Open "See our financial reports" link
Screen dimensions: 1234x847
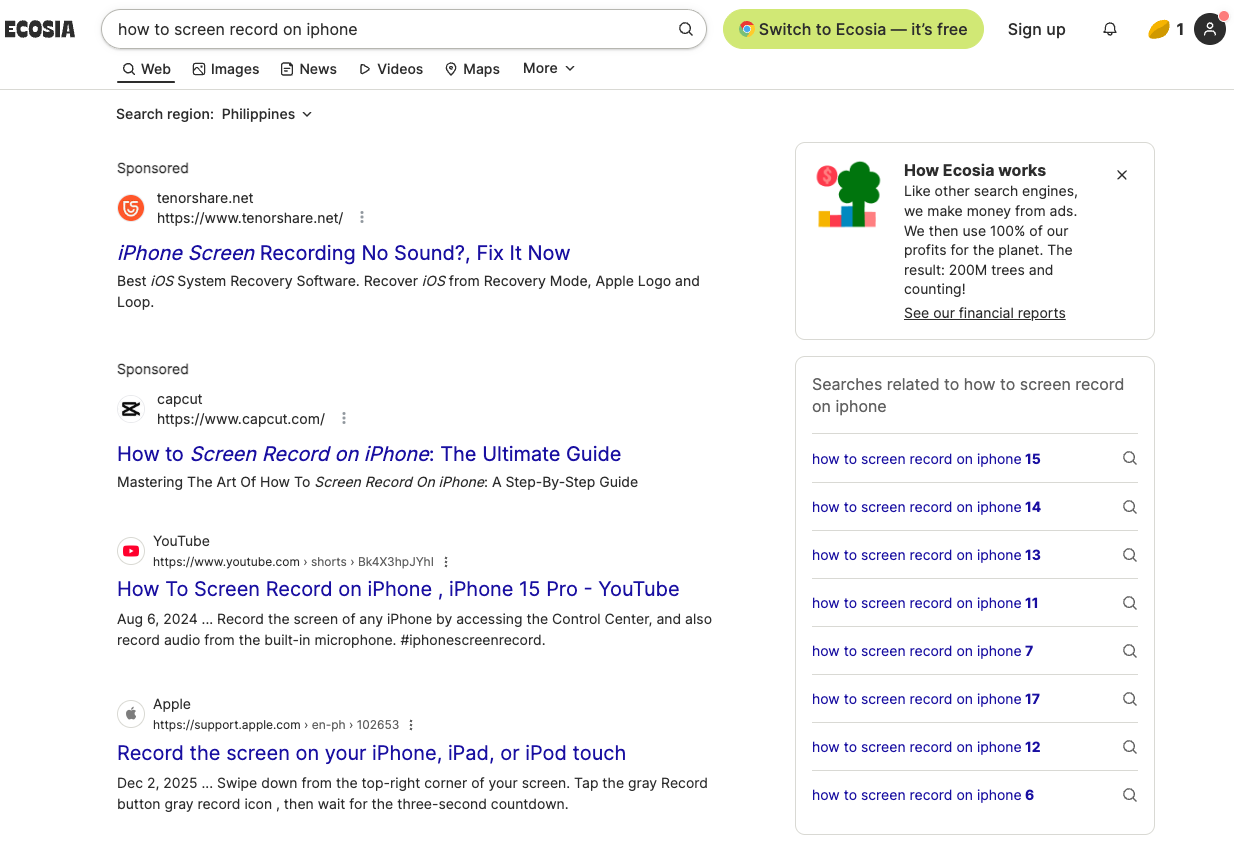point(984,313)
